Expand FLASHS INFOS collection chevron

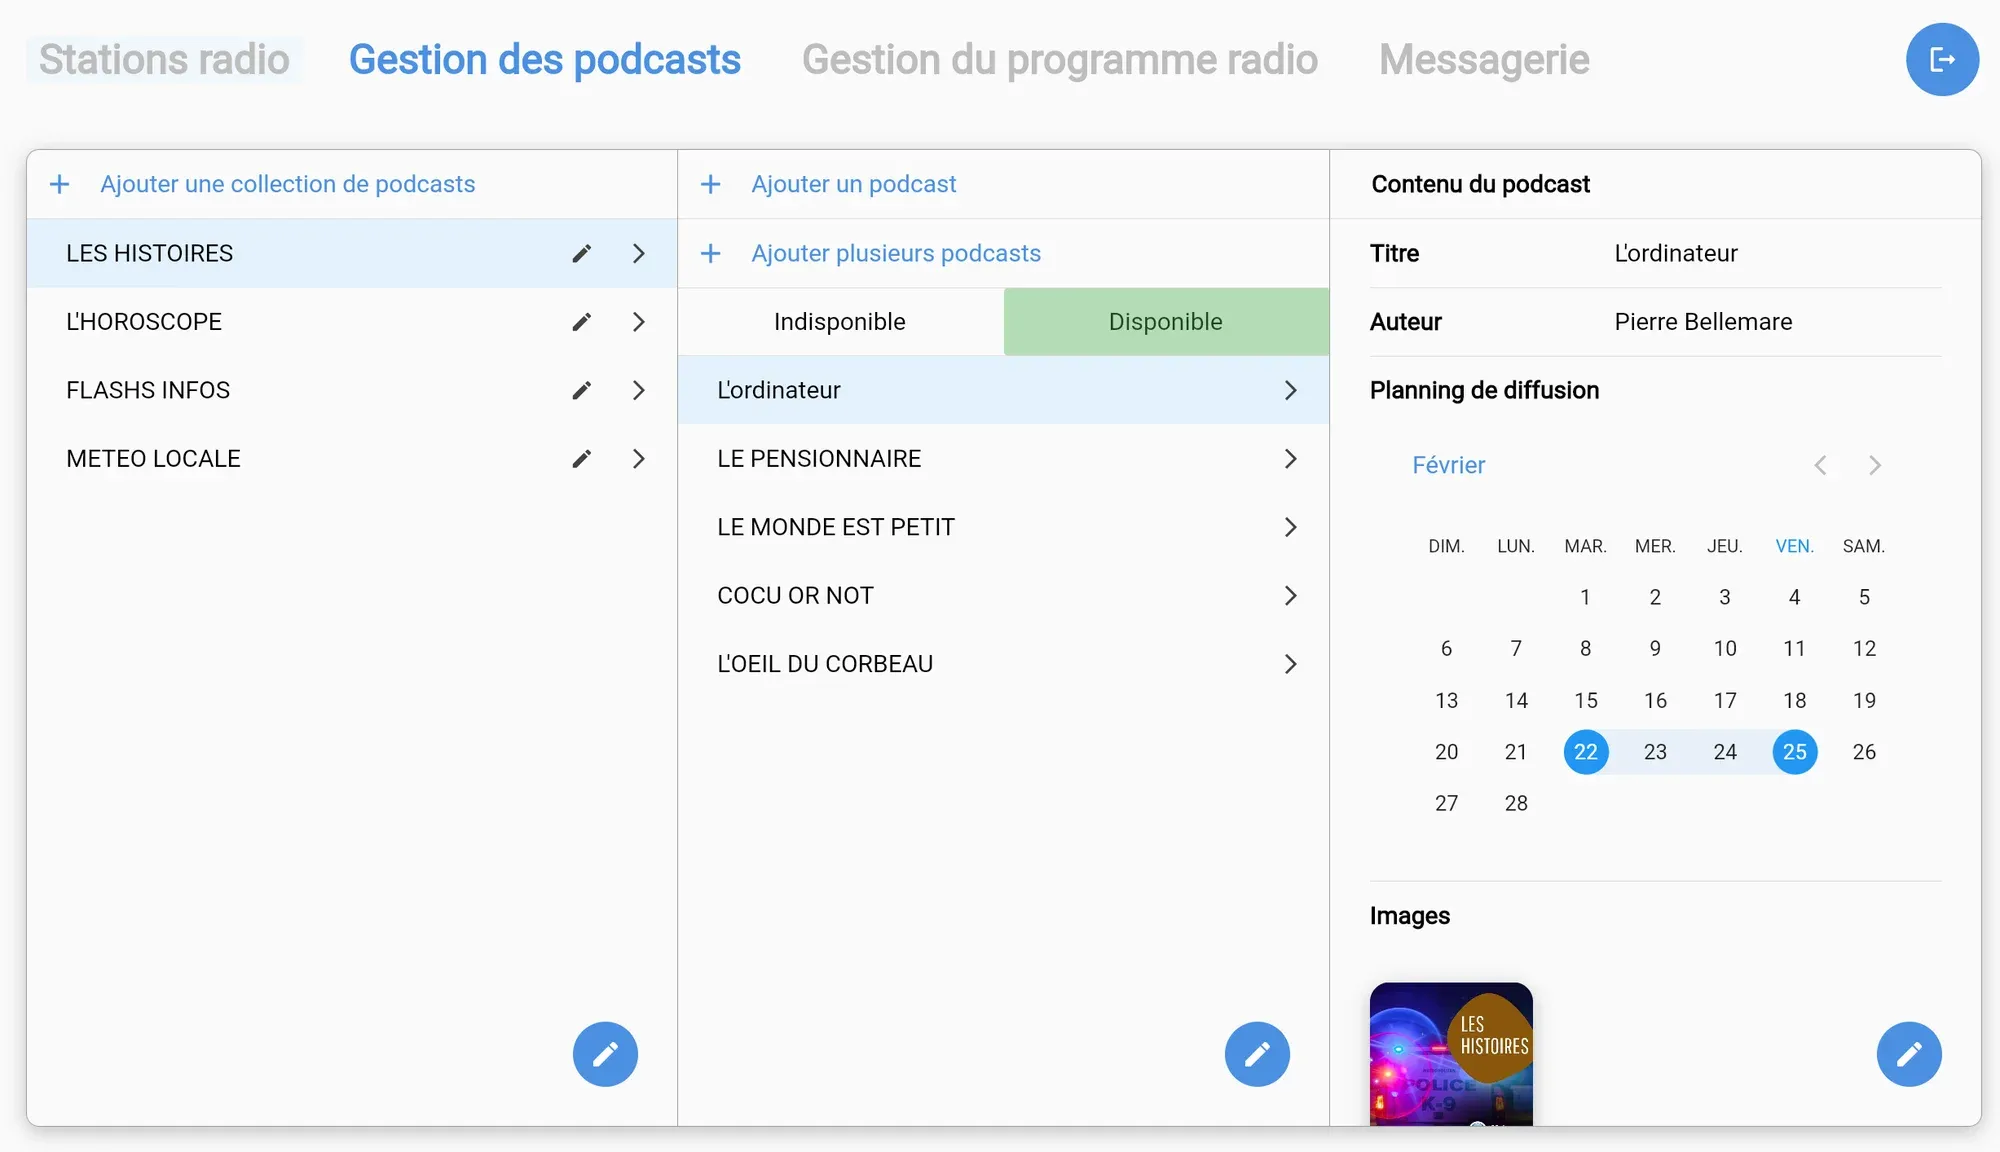(x=639, y=391)
